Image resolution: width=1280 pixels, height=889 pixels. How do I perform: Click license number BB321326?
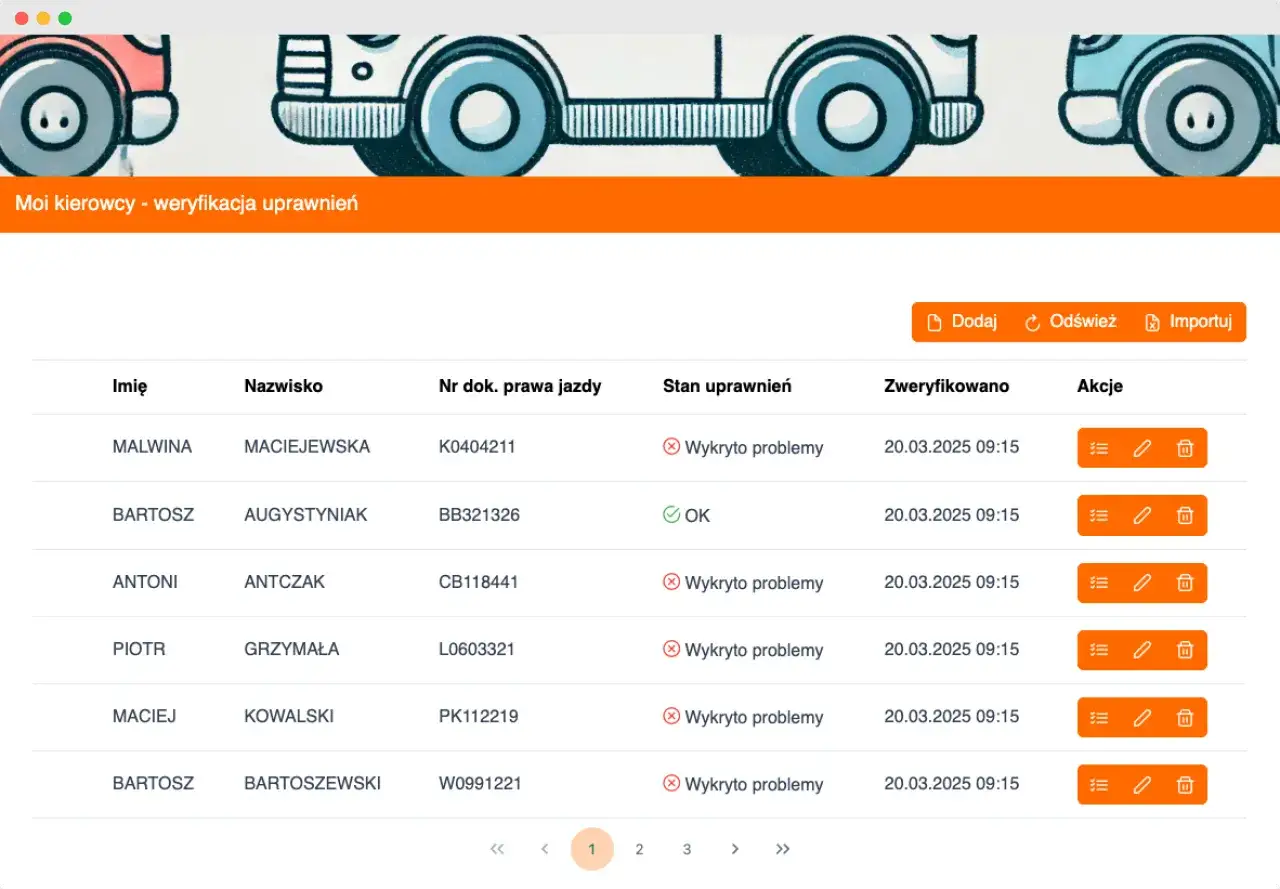(x=479, y=515)
